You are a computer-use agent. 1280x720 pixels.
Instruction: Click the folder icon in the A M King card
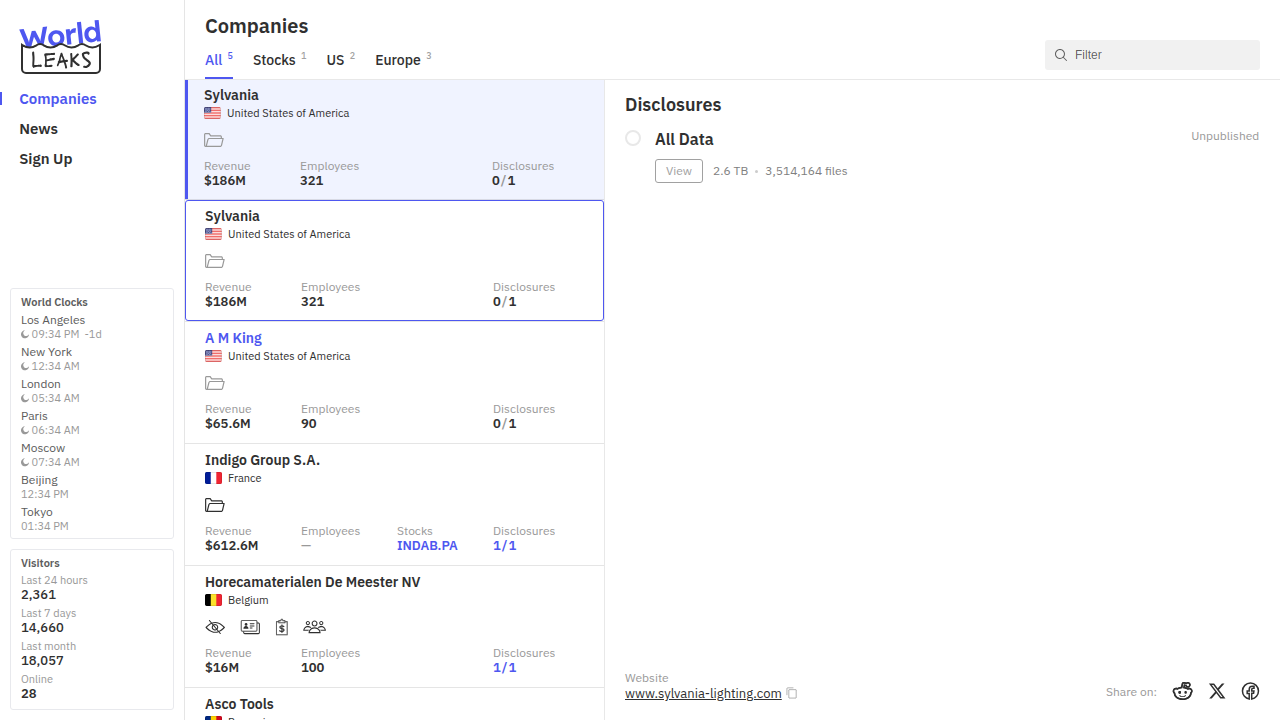click(x=215, y=384)
